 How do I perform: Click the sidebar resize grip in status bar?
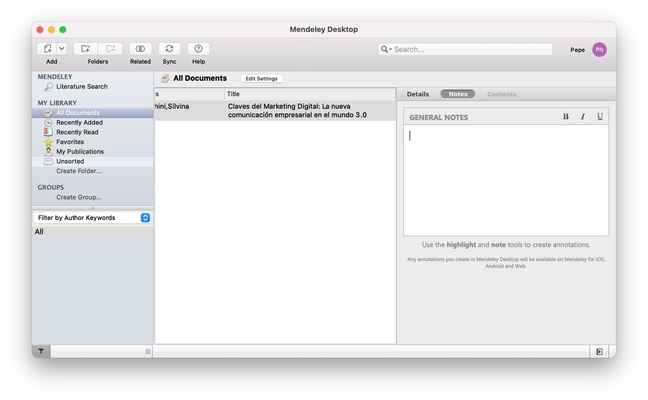[148, 352]
